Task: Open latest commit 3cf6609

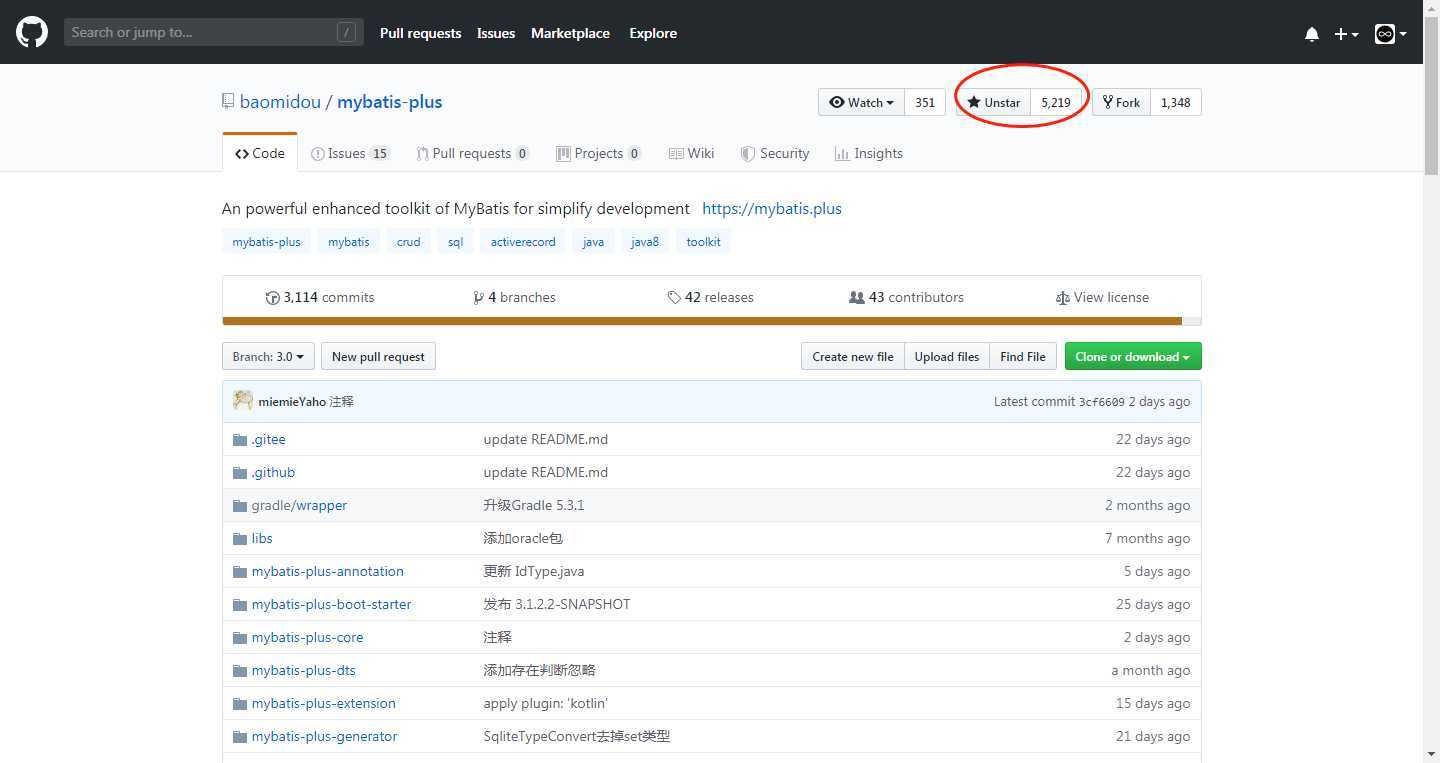Action: 1101,402
